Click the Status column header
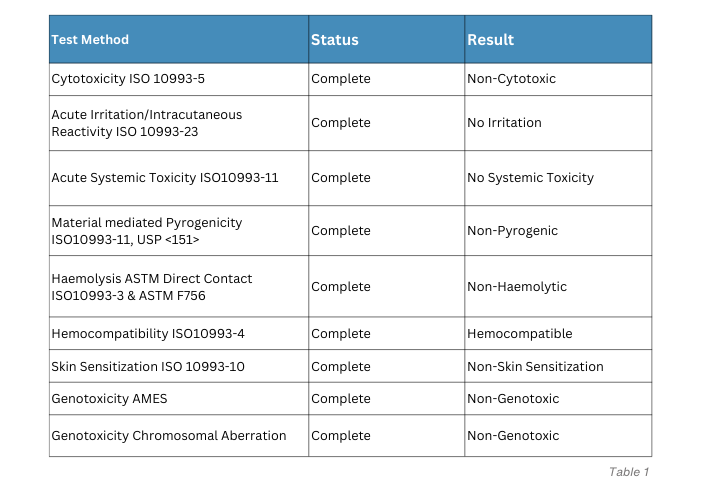Screen dimensions: 701x488 386,39
